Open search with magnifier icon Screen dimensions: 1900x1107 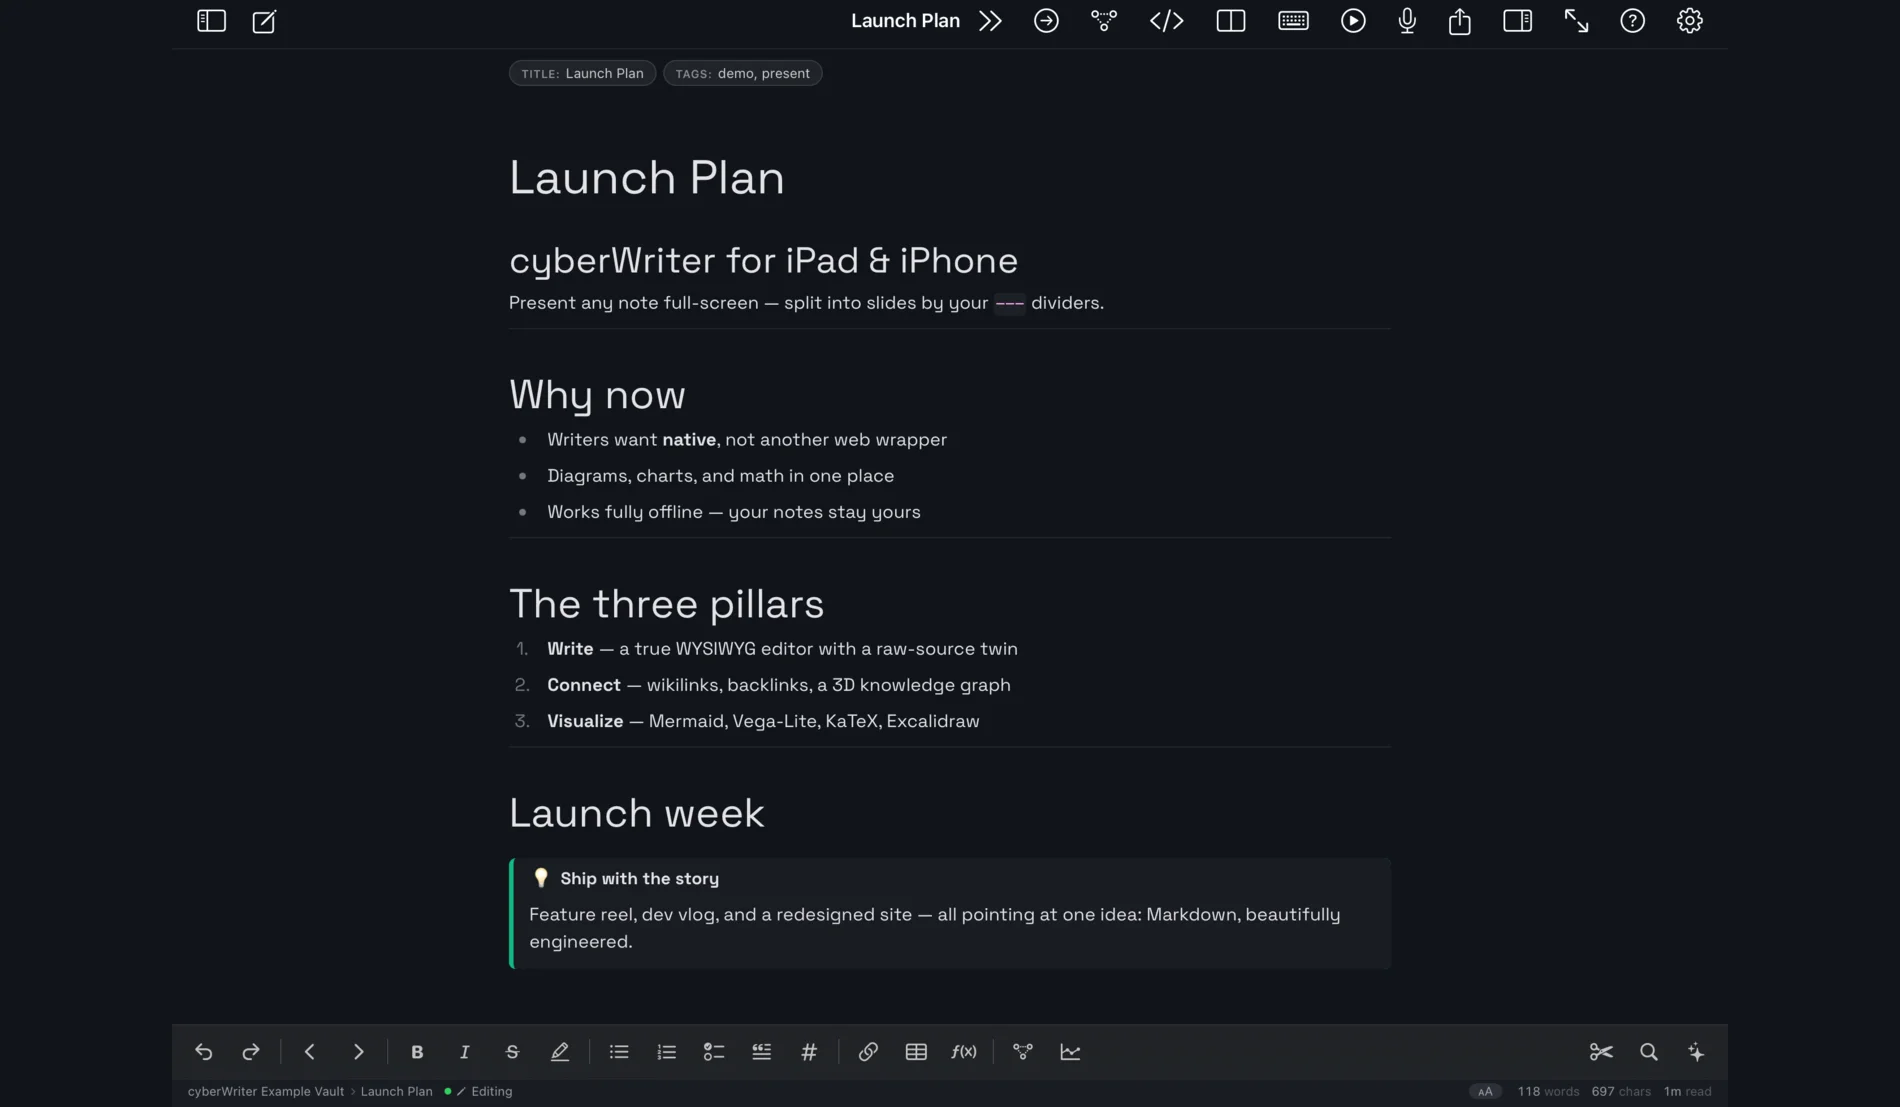(x=1649, y=1052)
